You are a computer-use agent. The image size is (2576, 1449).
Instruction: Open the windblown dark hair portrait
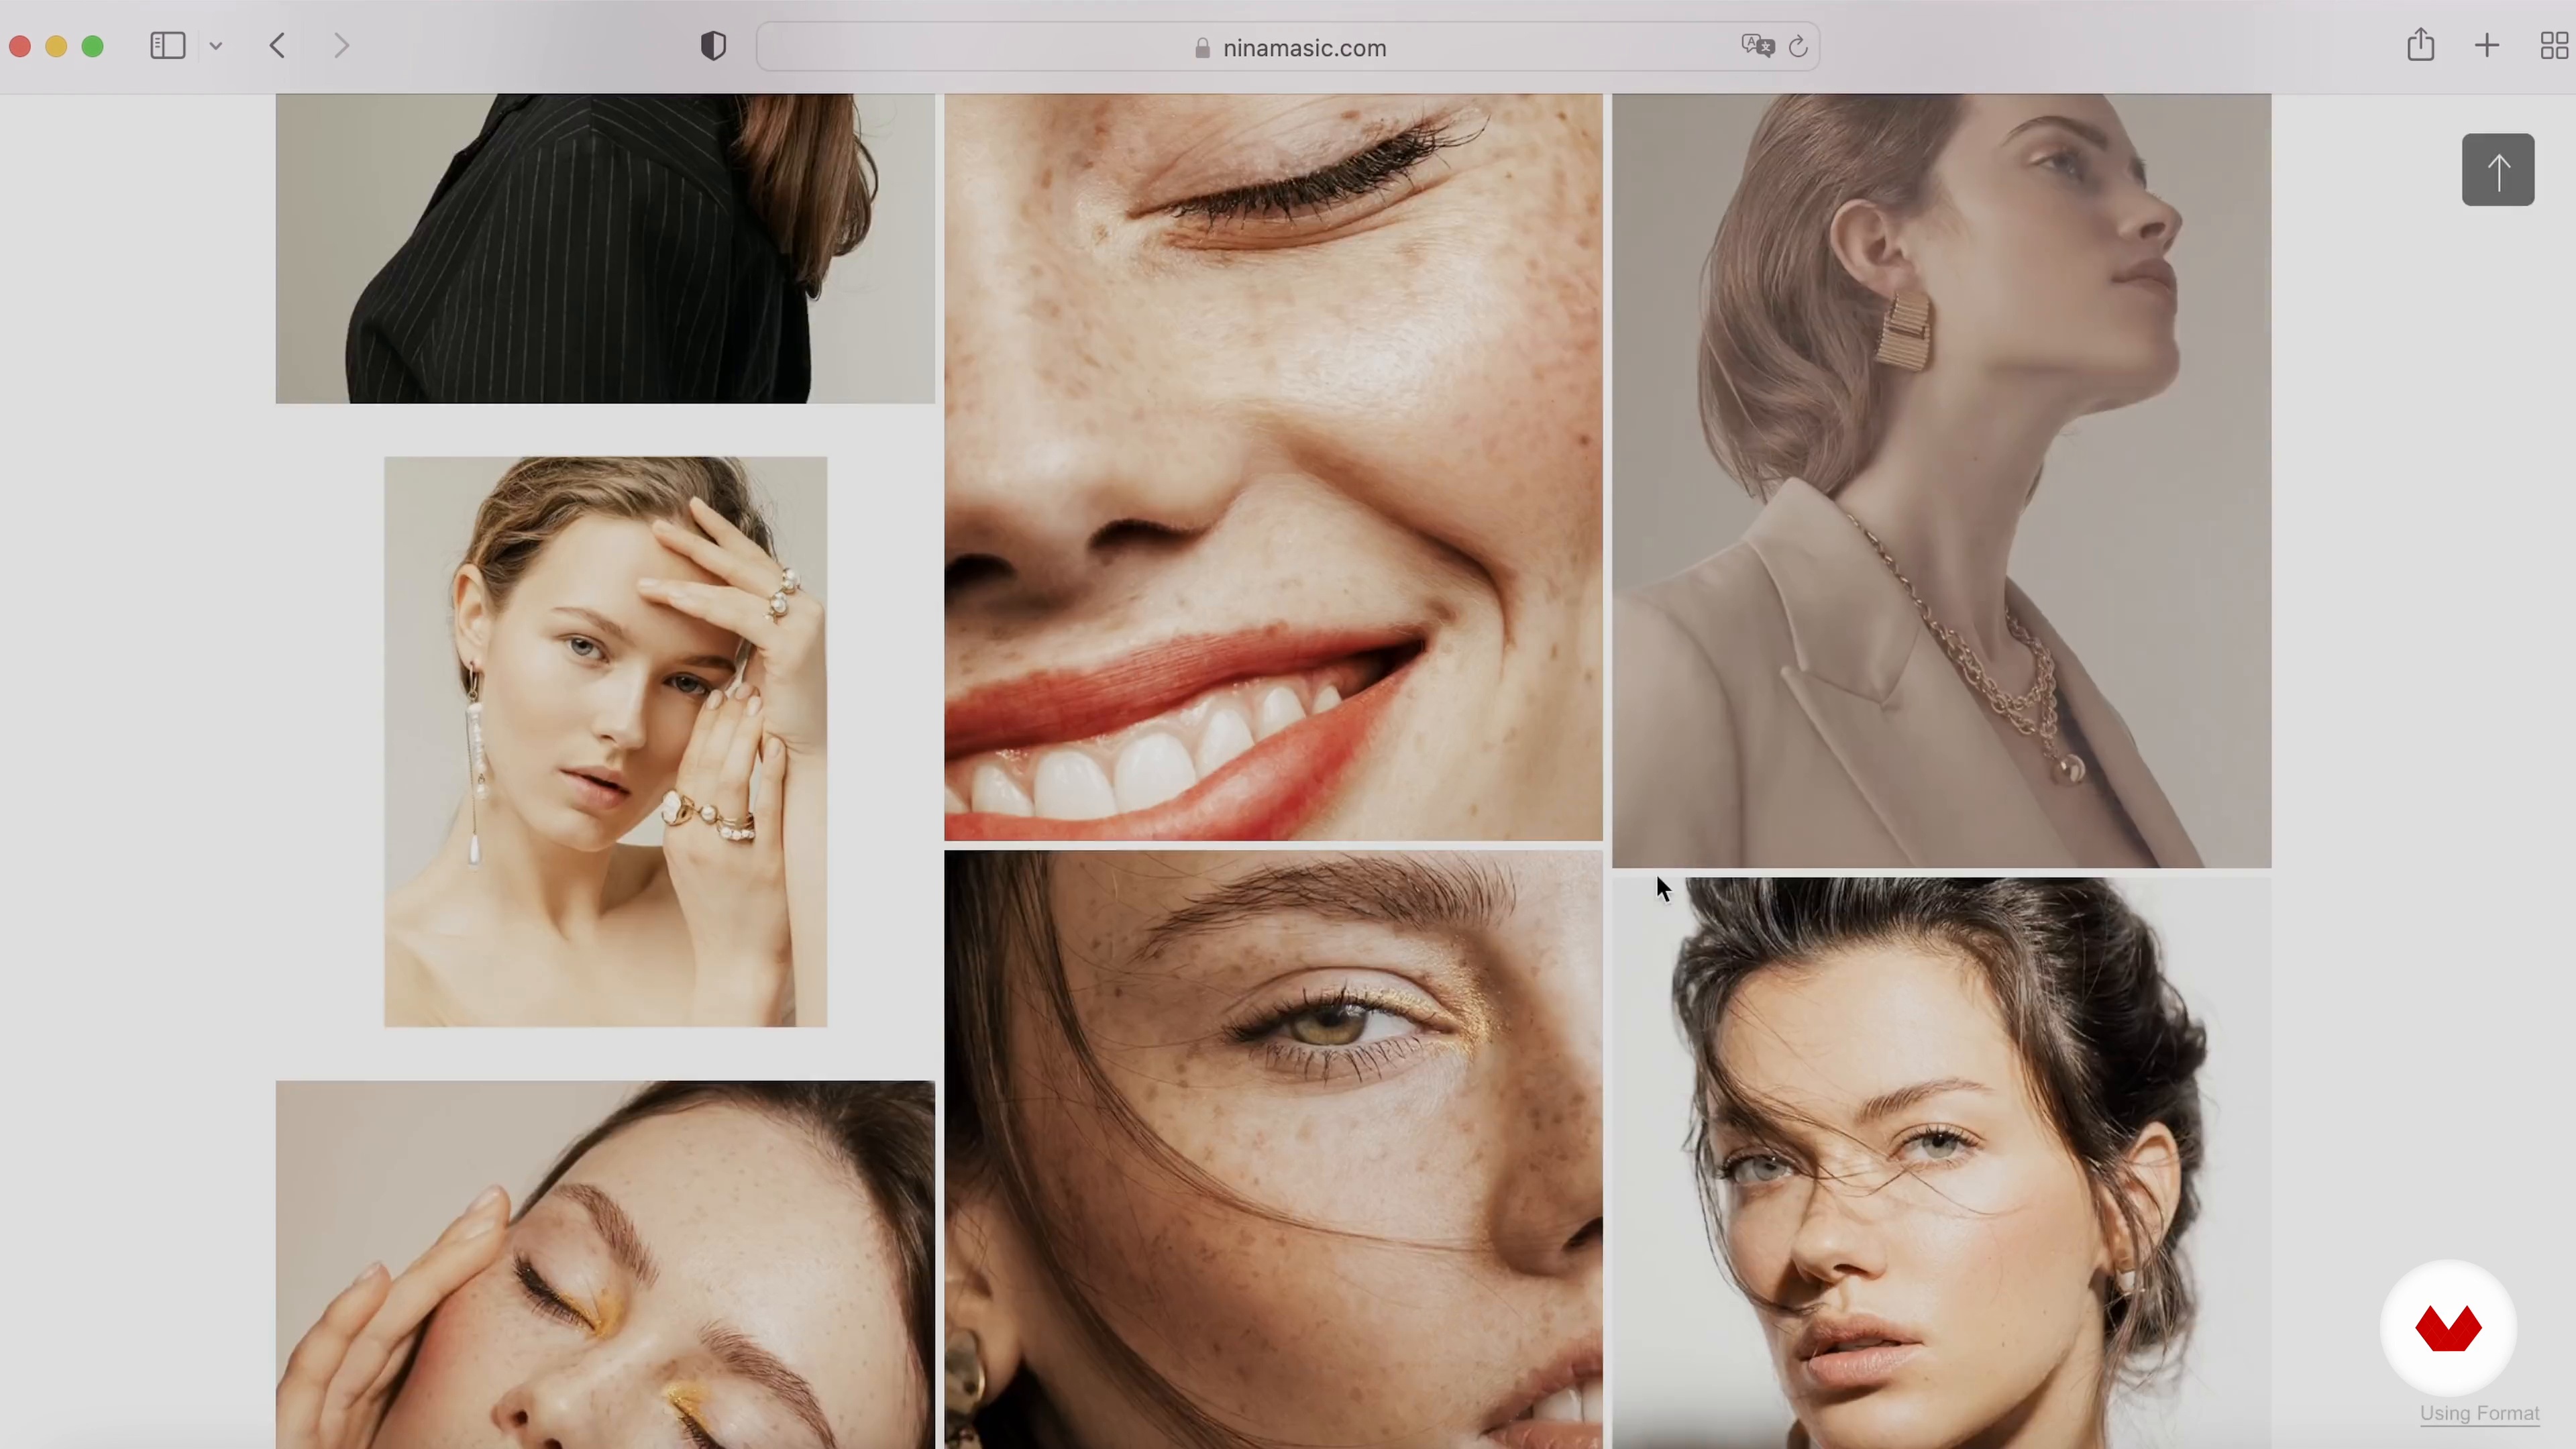(x=1941, y=1164)
